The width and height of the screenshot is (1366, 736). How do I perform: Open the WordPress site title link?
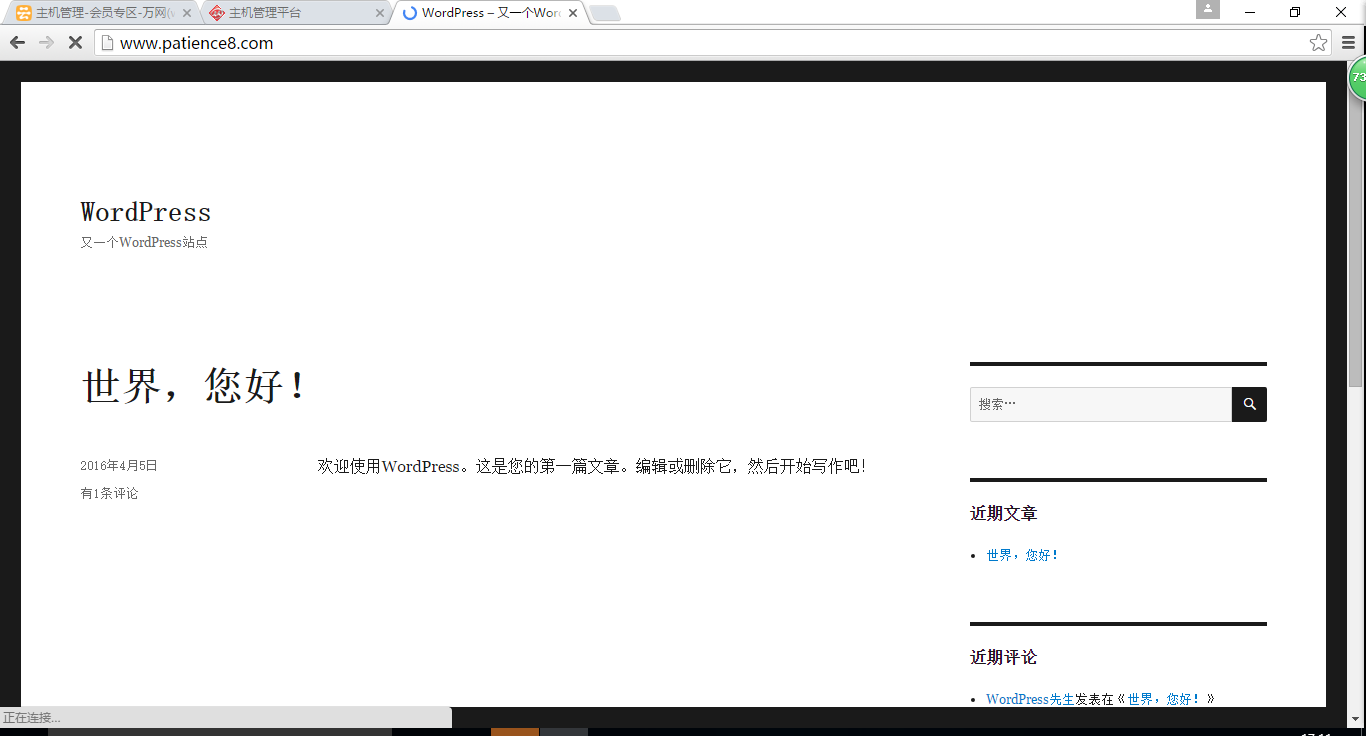146,212
